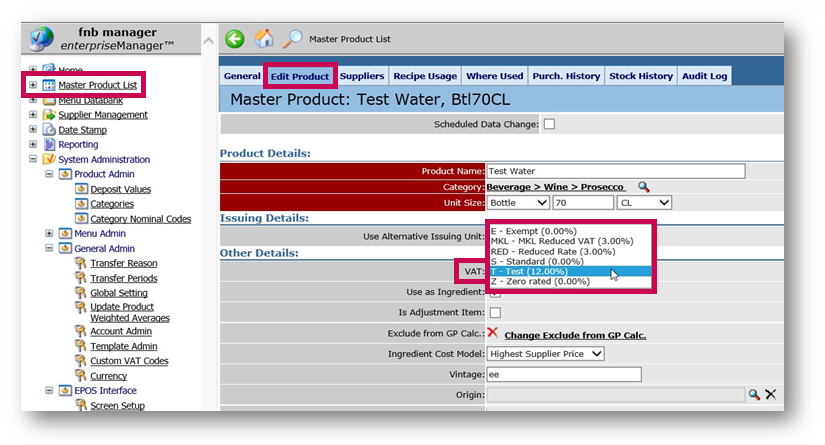Click the unit size value field 70
The image size is (825, 445).
click(583, 203)
